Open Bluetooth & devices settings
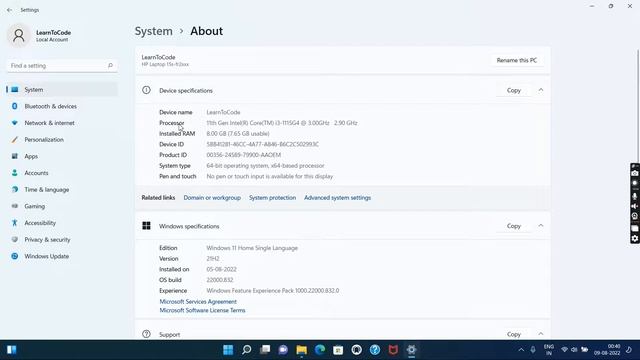 [62, 106]
